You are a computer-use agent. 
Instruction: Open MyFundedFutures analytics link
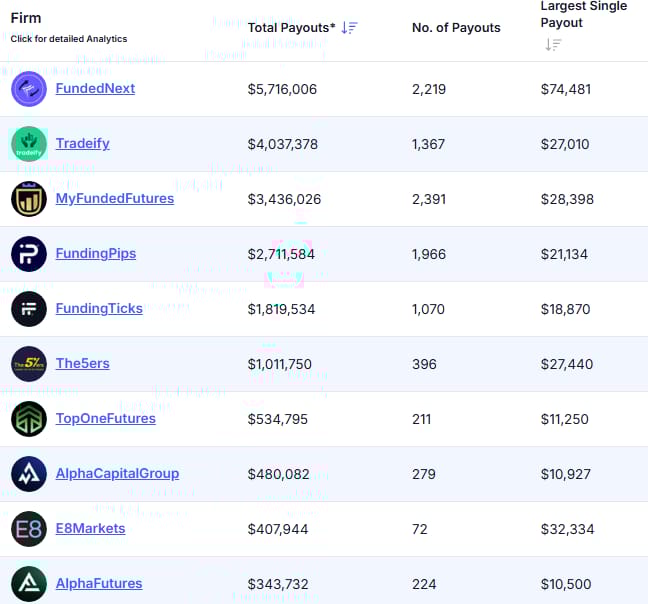tap(114, 198)
